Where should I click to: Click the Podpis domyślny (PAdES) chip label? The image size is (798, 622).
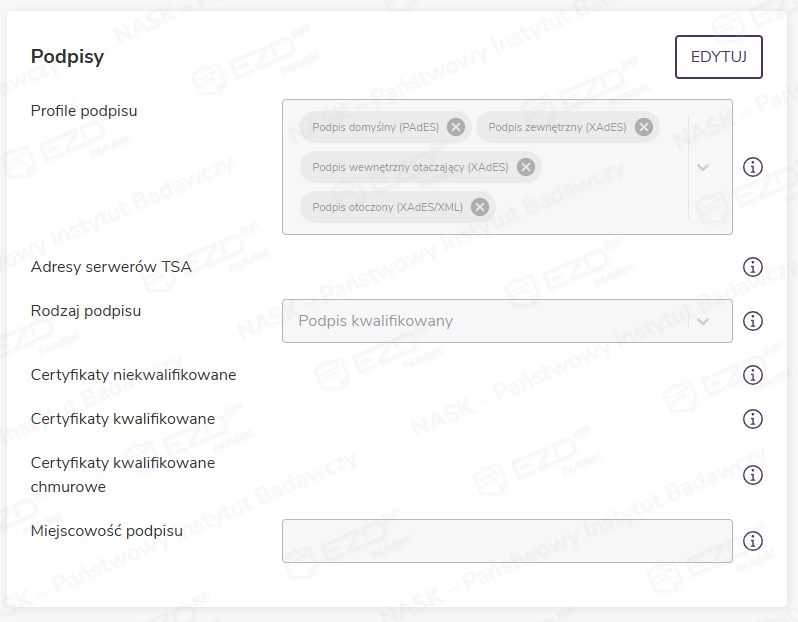tap(369, 127)
